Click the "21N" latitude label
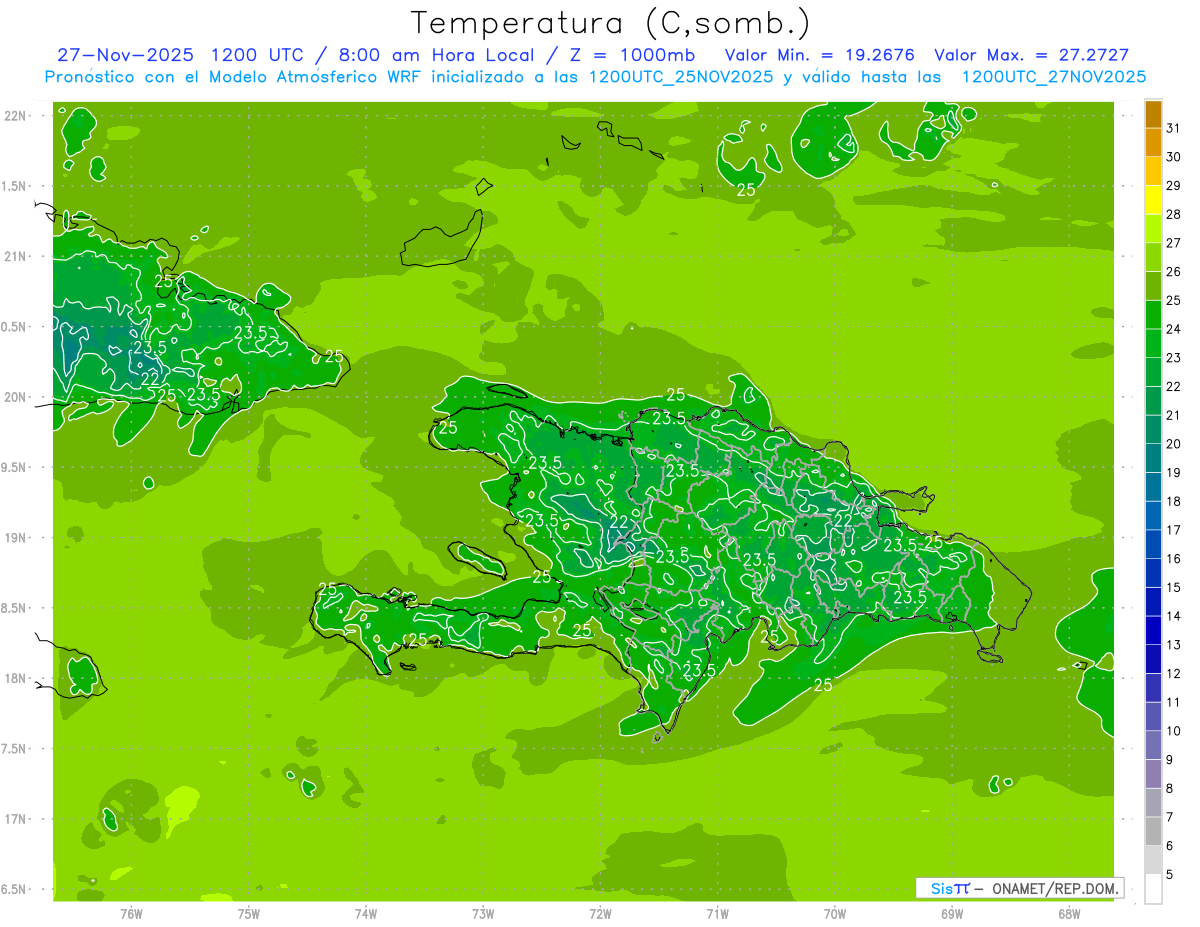The width and height of the screenshot is (1200, 927). pyautogui.click(x=15, y=257)
